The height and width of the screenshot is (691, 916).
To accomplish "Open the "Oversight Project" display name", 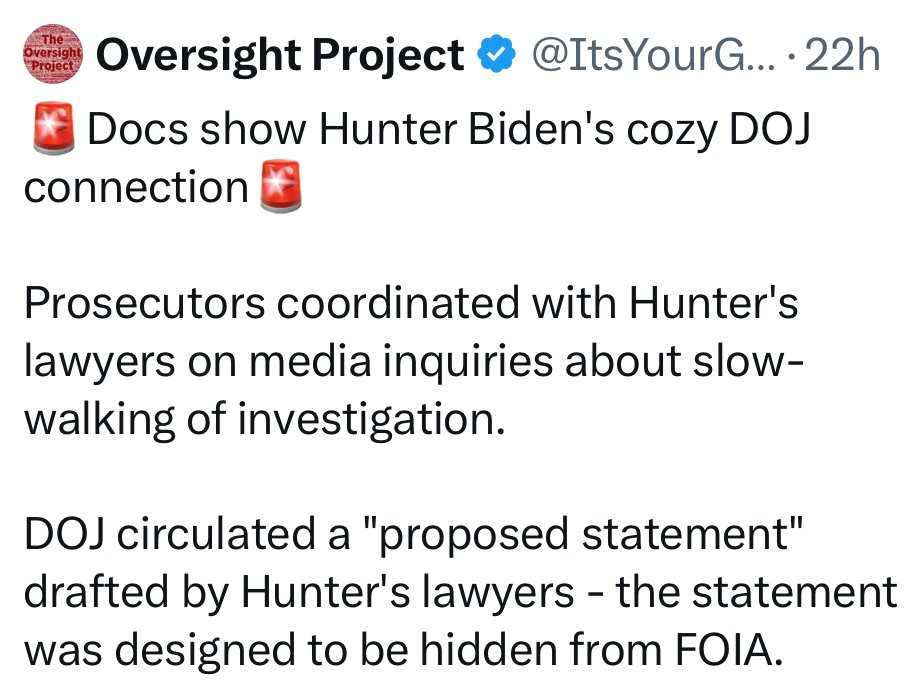I will coord(280,56).
